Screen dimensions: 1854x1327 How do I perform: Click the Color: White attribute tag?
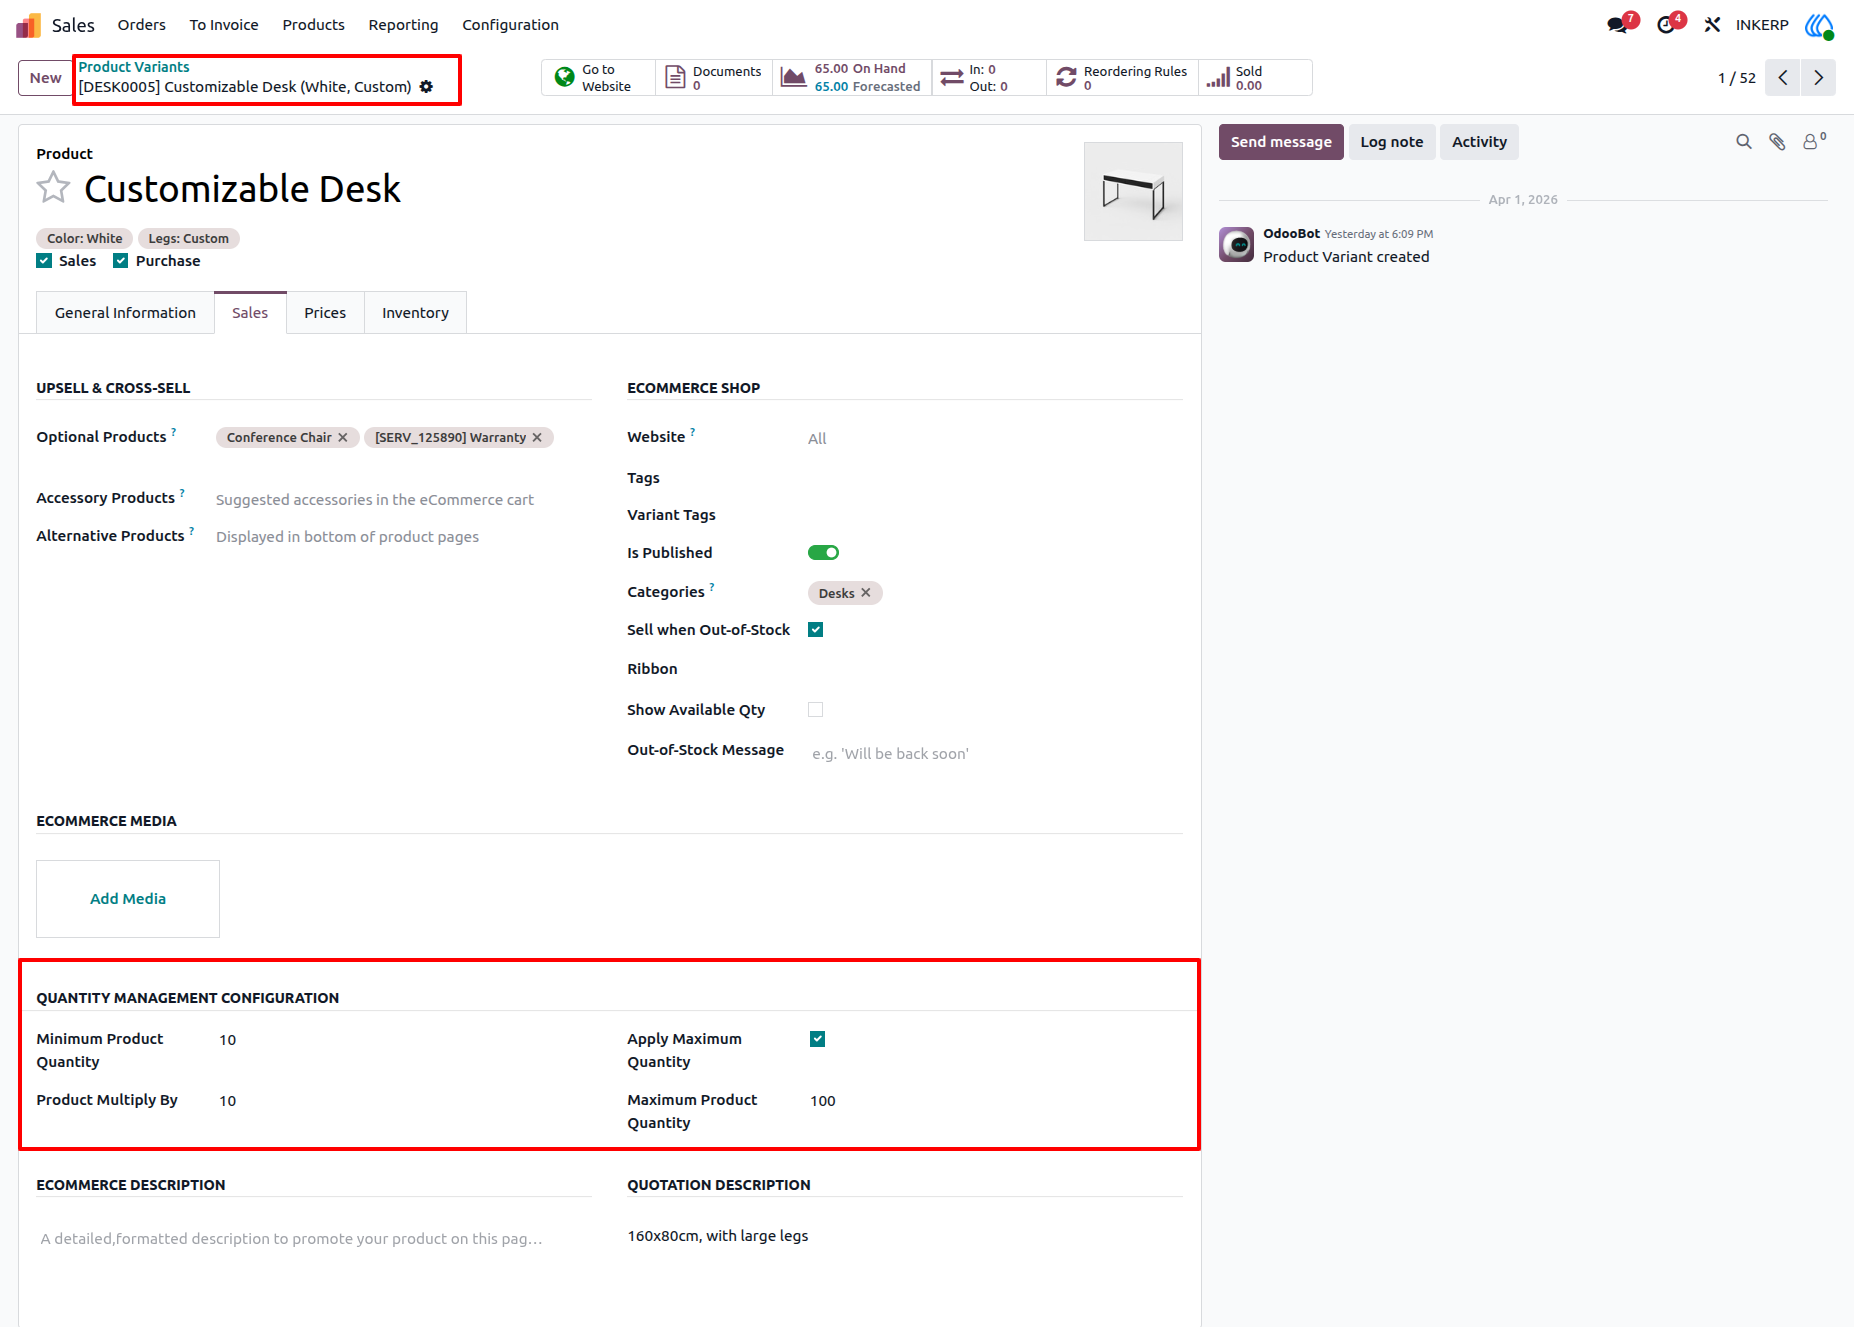tap(85, 239)
